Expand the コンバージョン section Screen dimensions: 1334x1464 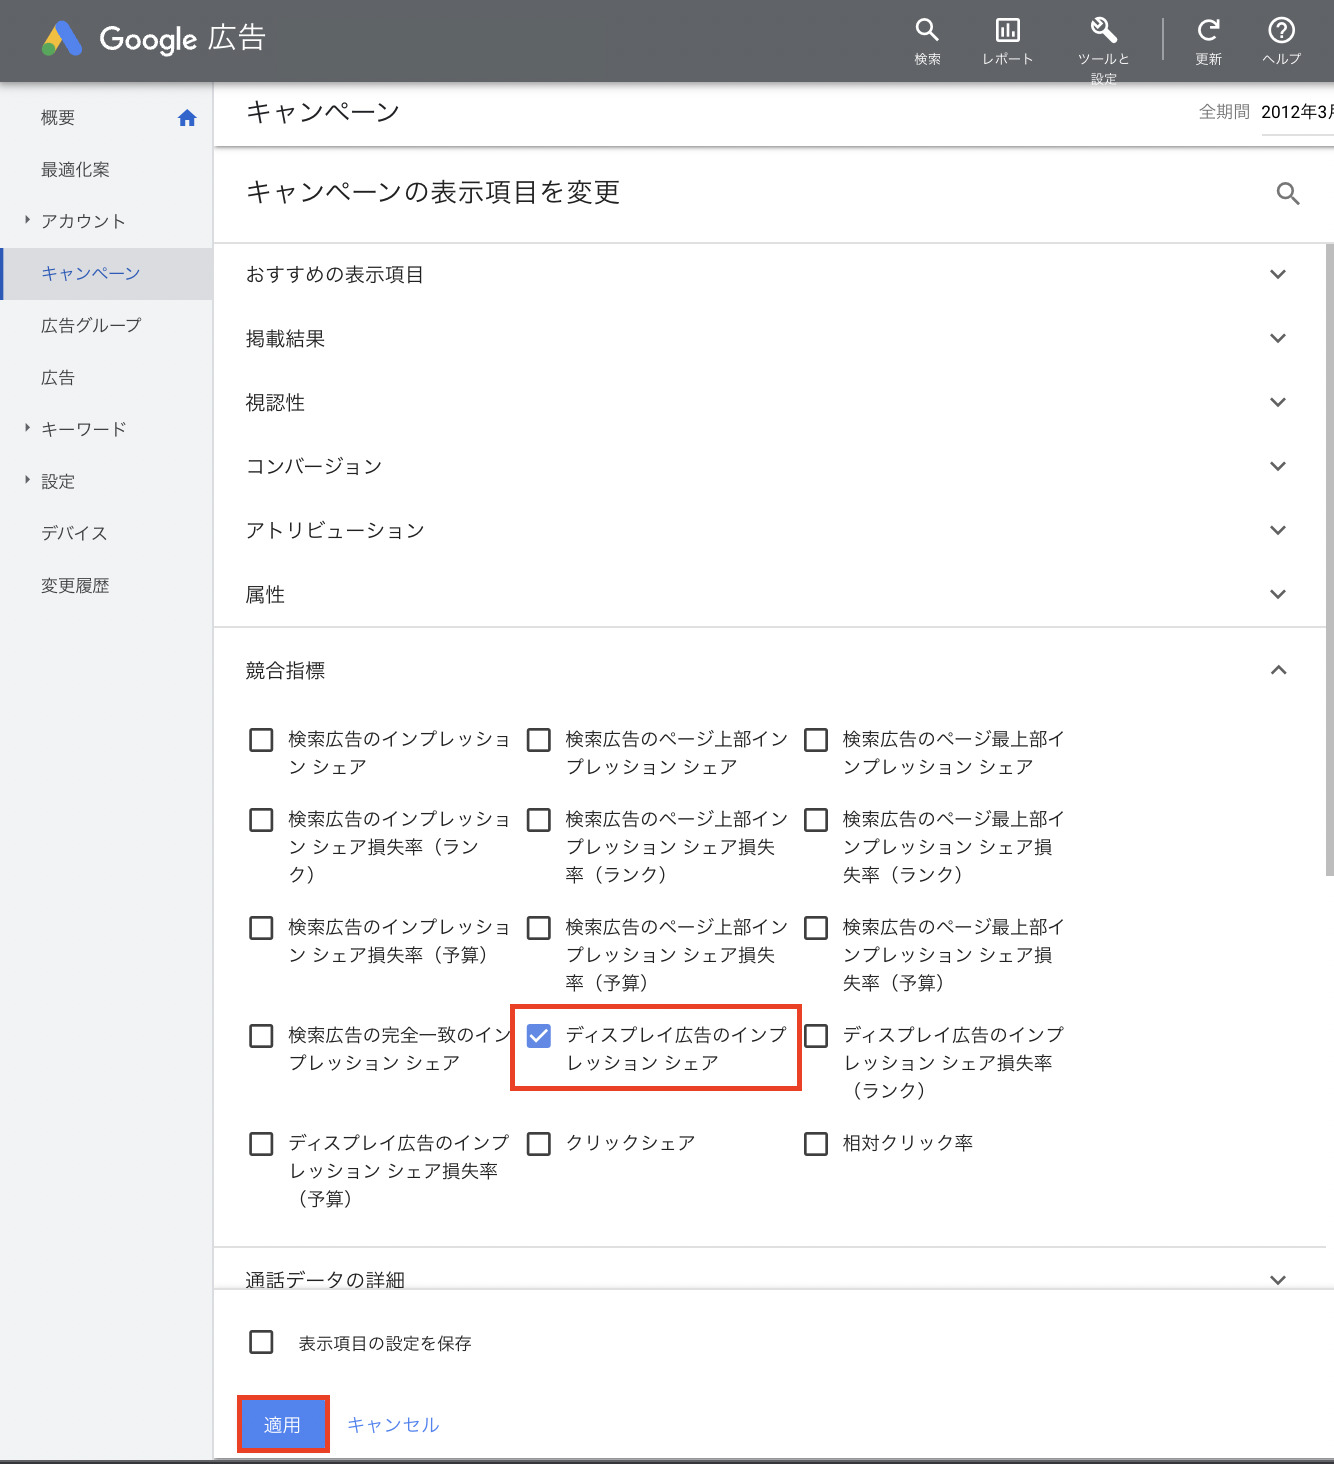coord(1277,467)
